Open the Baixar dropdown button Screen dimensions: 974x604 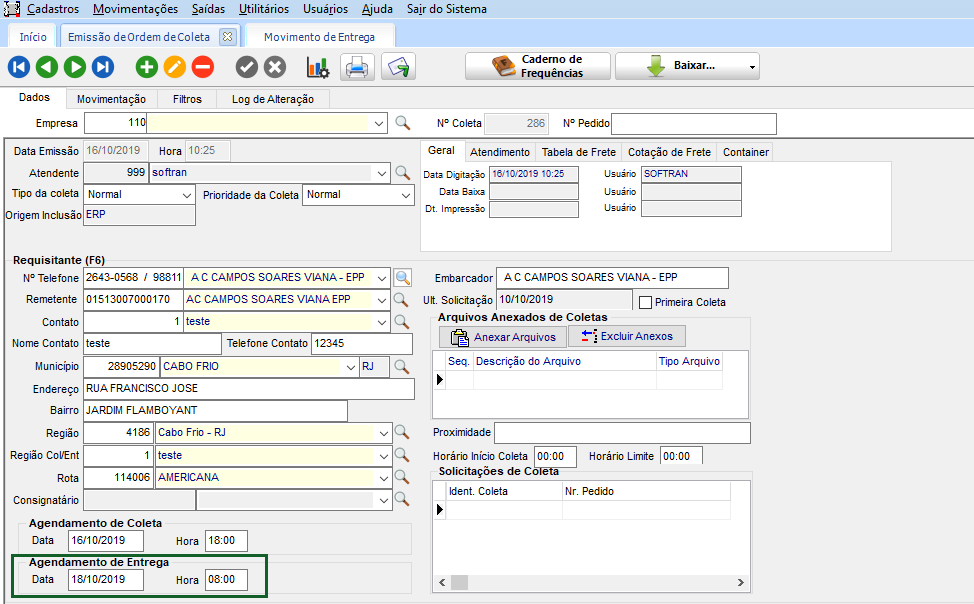[687, 67]
